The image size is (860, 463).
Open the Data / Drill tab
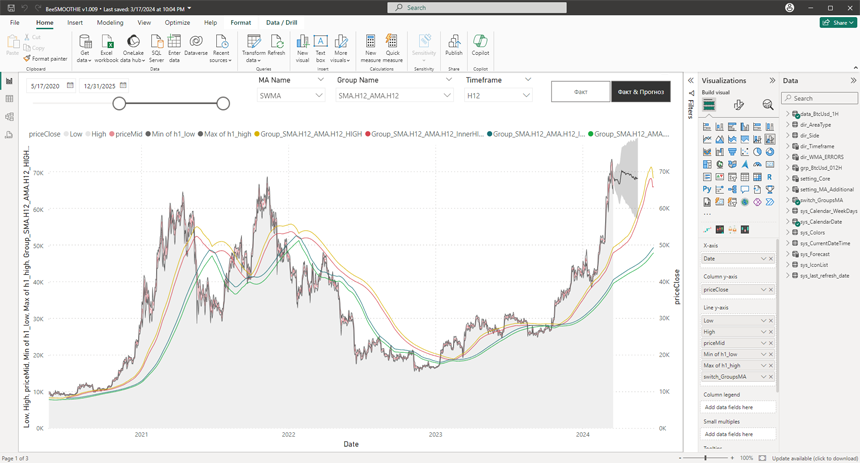pyautogui.click(x=281, y=22)
